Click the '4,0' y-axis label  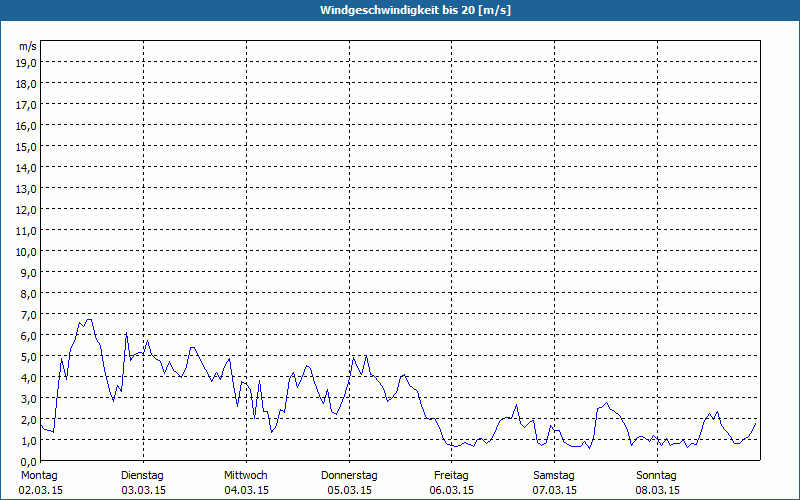28,378
